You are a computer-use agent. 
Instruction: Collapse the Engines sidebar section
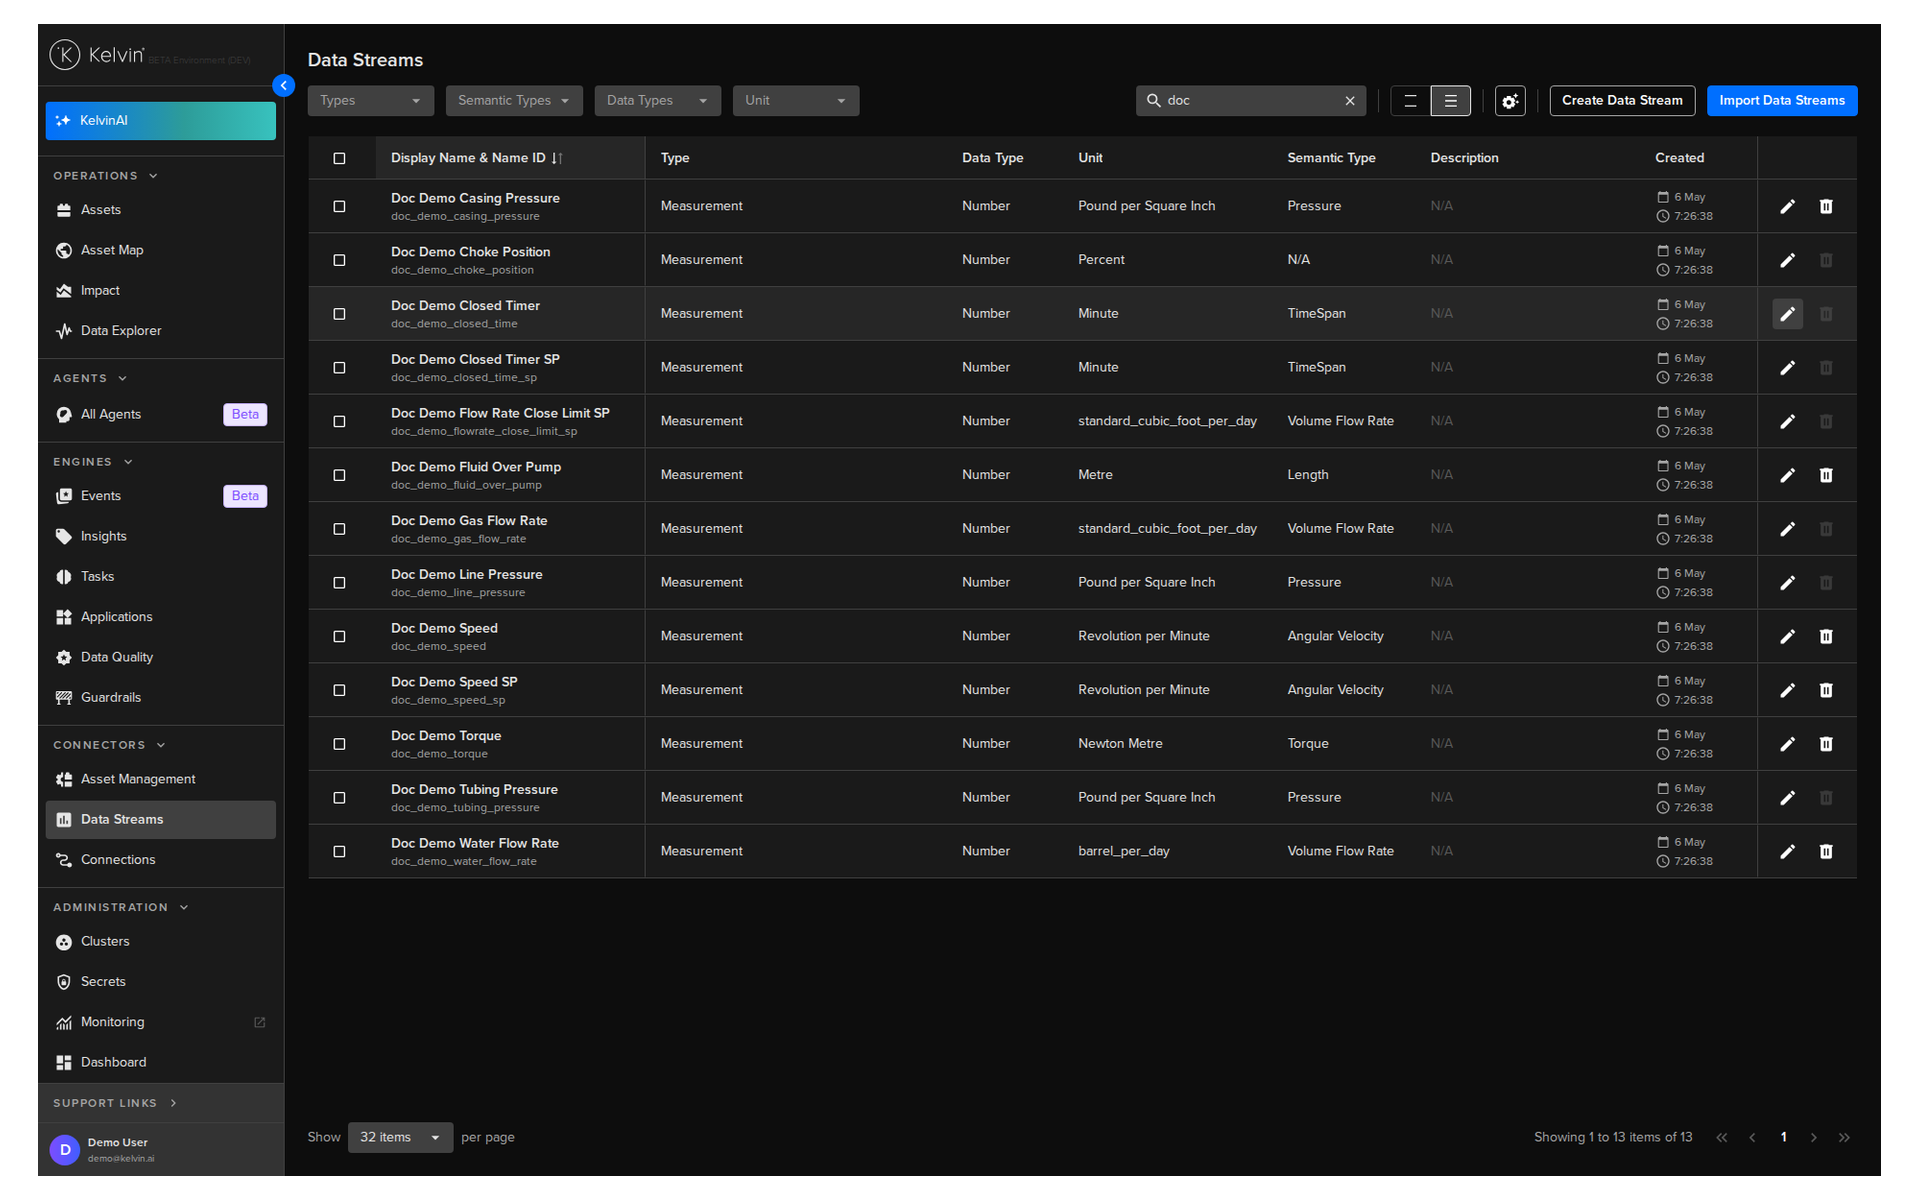[x=93, y=462]
